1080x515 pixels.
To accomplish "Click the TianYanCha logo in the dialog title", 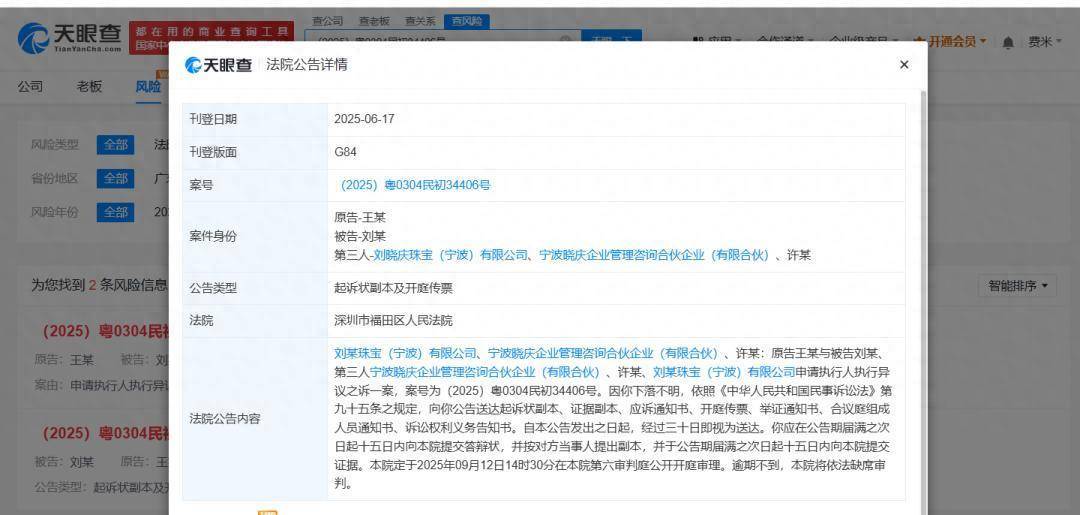I will point(219,65).
